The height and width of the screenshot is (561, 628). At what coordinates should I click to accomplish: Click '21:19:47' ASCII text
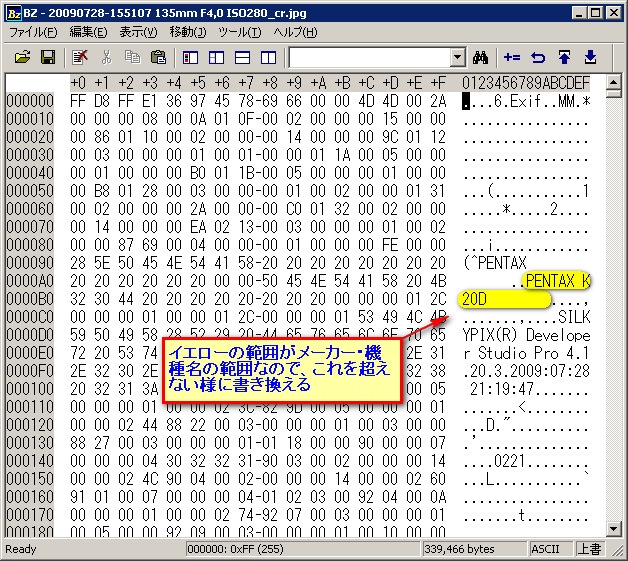(502, 389)
